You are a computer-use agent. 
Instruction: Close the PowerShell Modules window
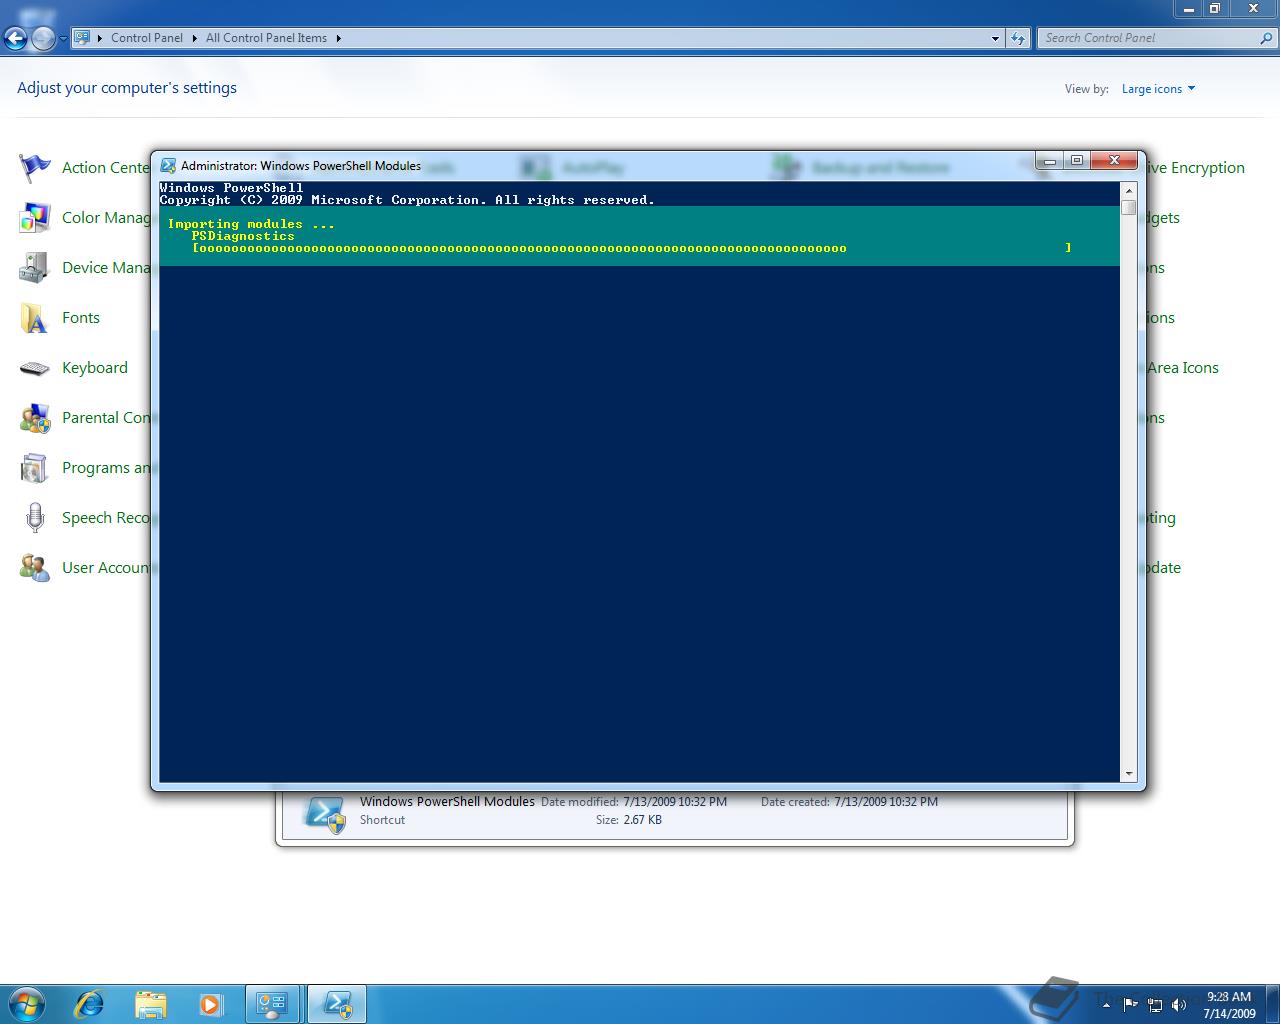1114,160
